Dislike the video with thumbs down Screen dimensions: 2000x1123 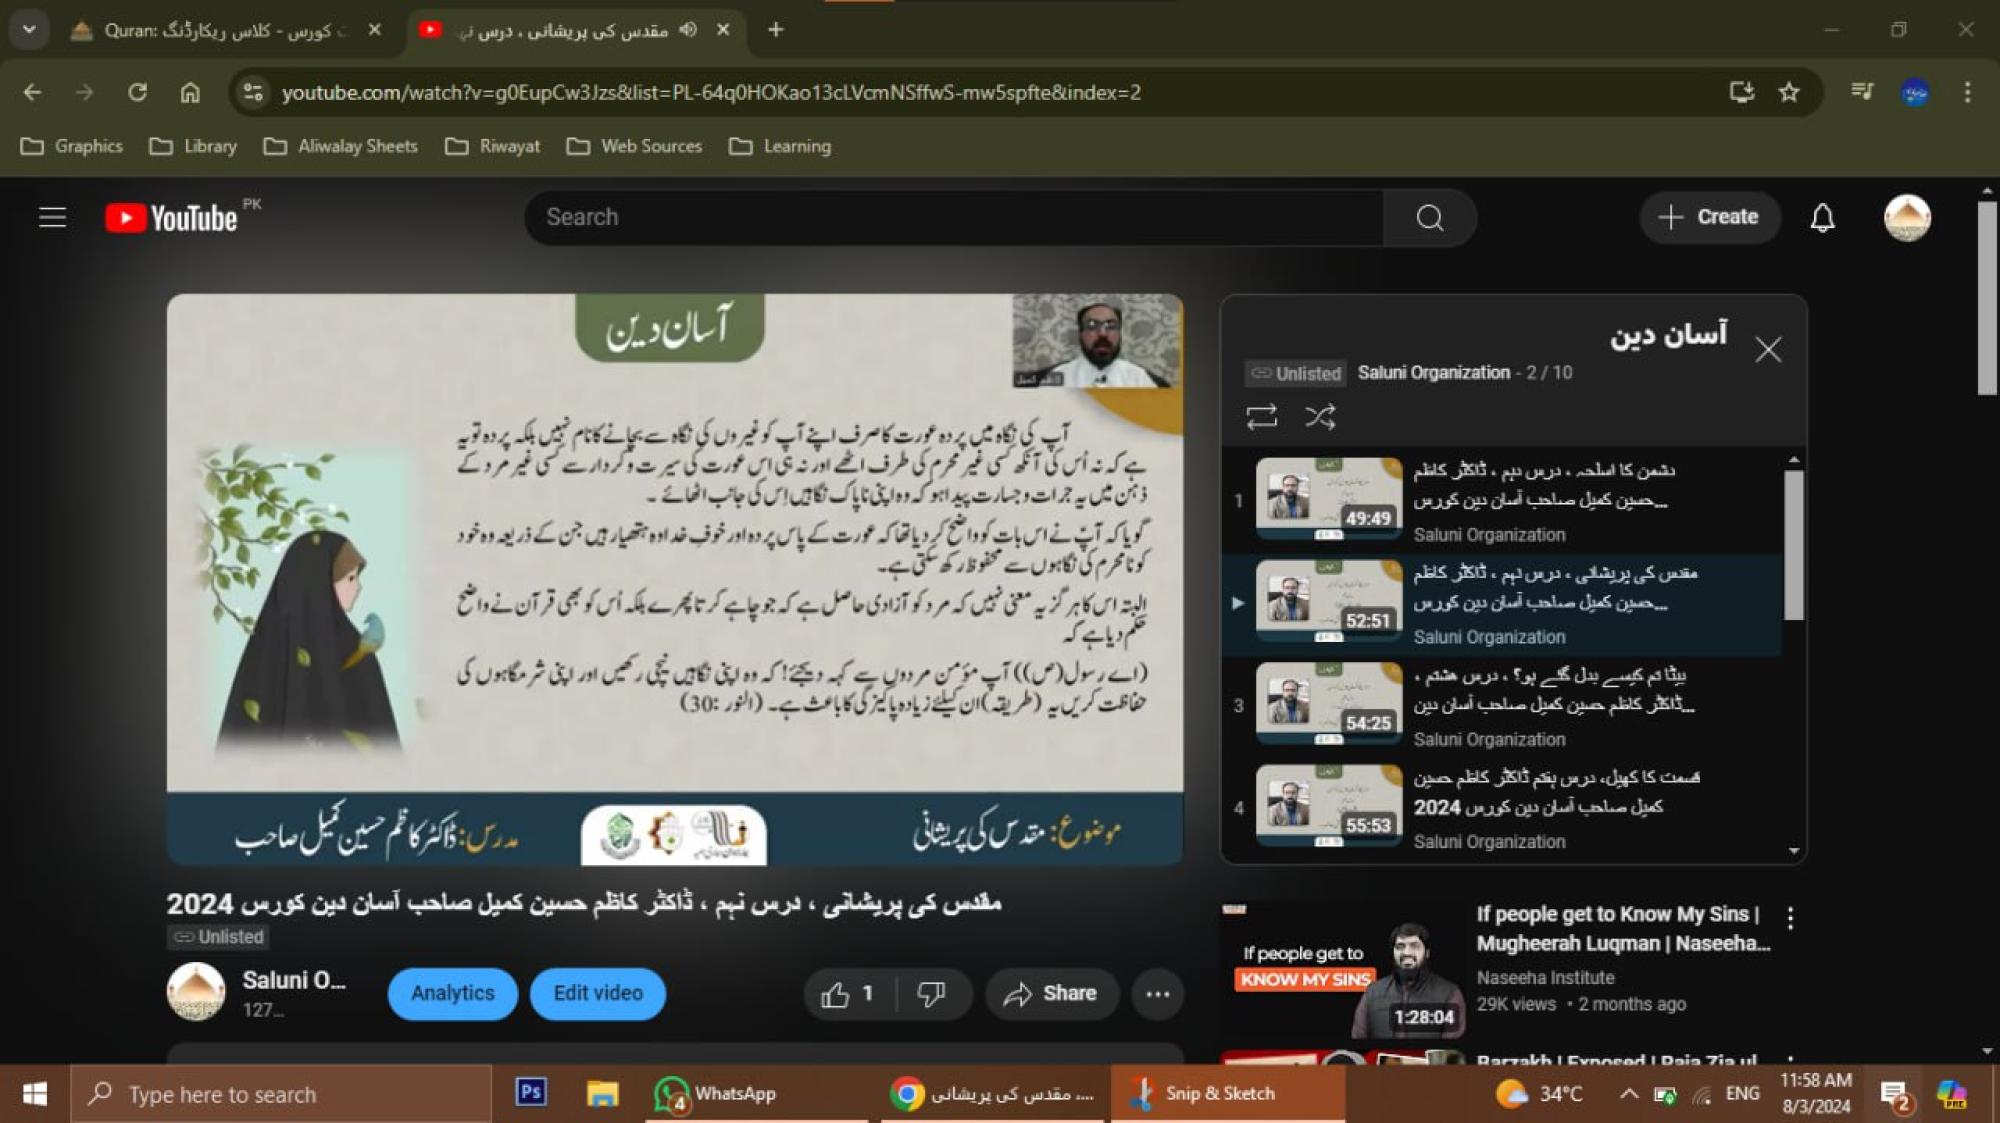[x=931, y=994]
